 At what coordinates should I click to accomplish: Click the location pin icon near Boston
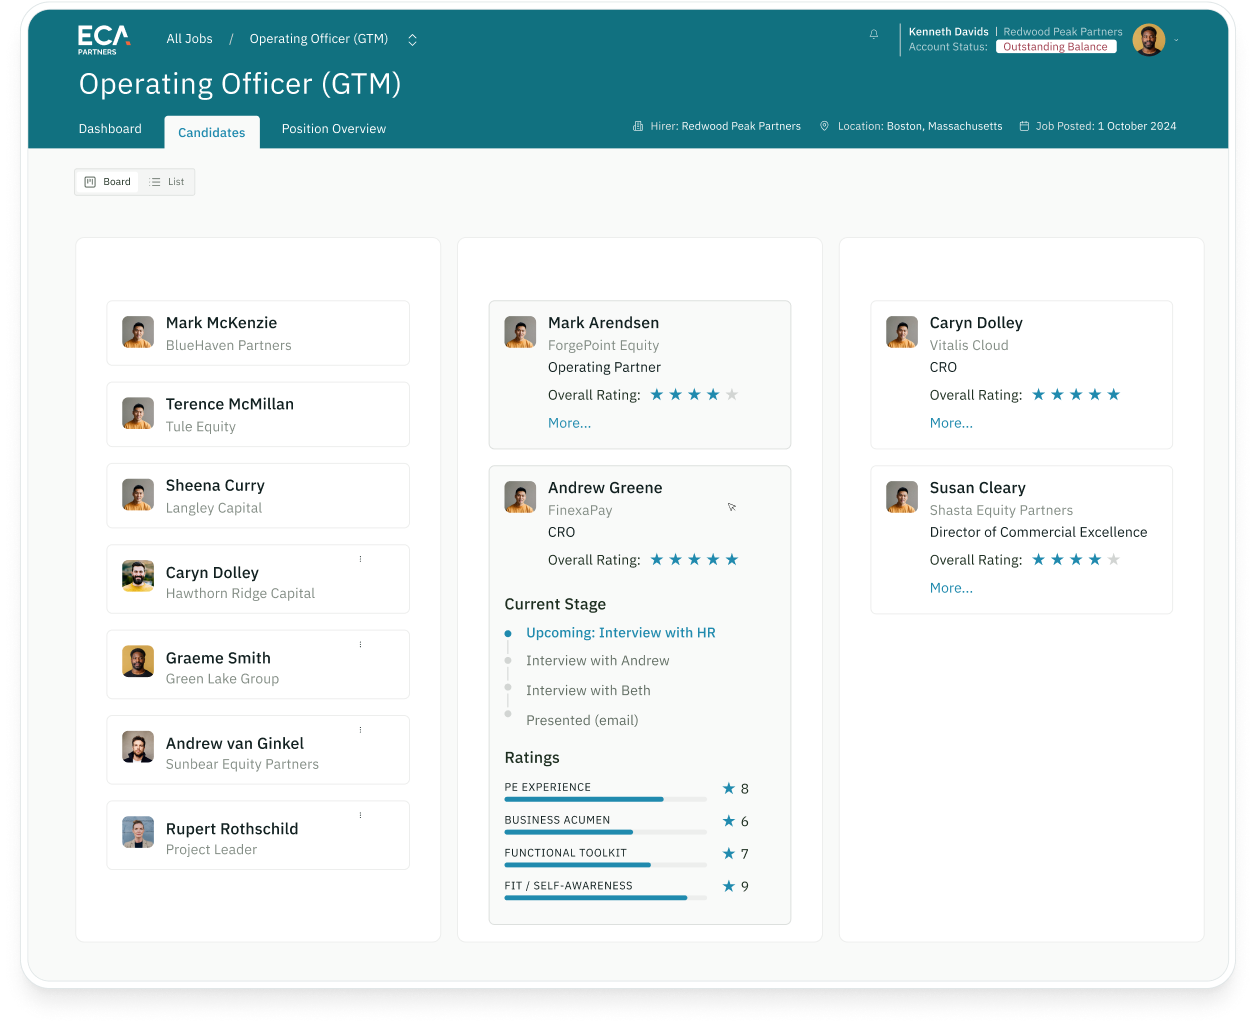coord(824,126)
